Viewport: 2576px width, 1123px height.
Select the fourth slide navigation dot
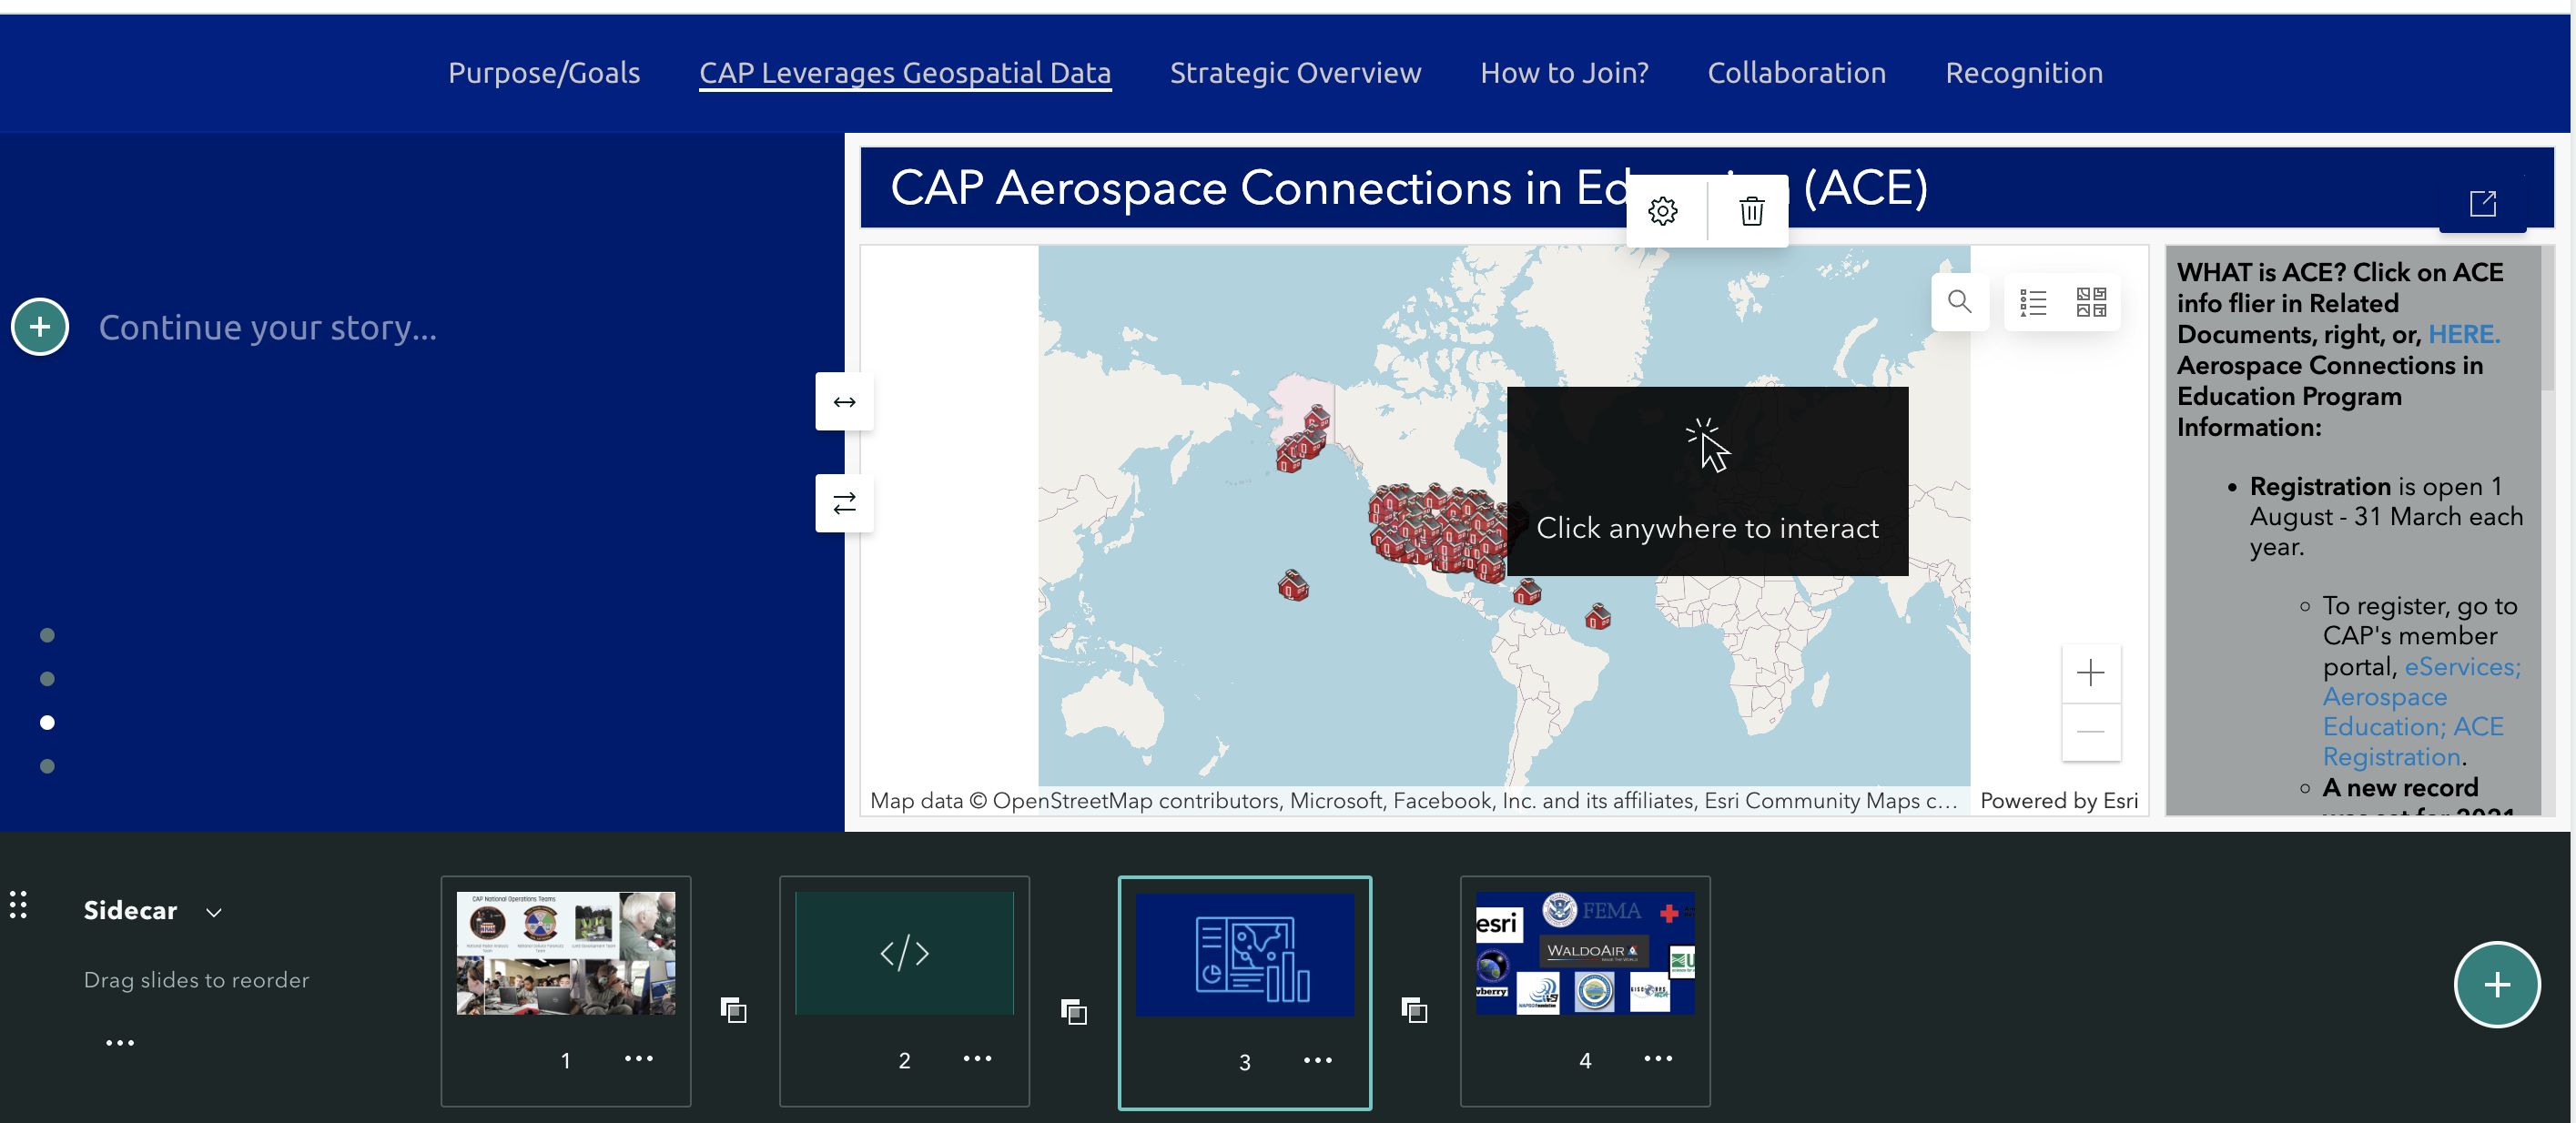coord(47,766)
